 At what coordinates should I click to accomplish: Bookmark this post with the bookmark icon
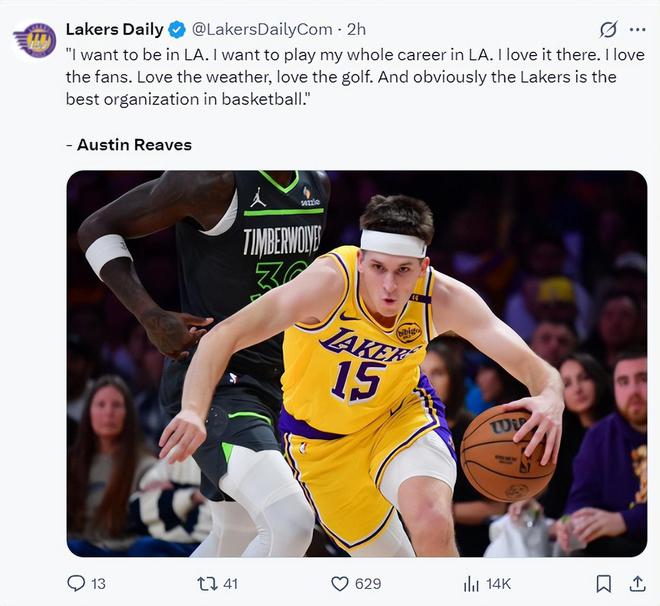pos(604,583)
